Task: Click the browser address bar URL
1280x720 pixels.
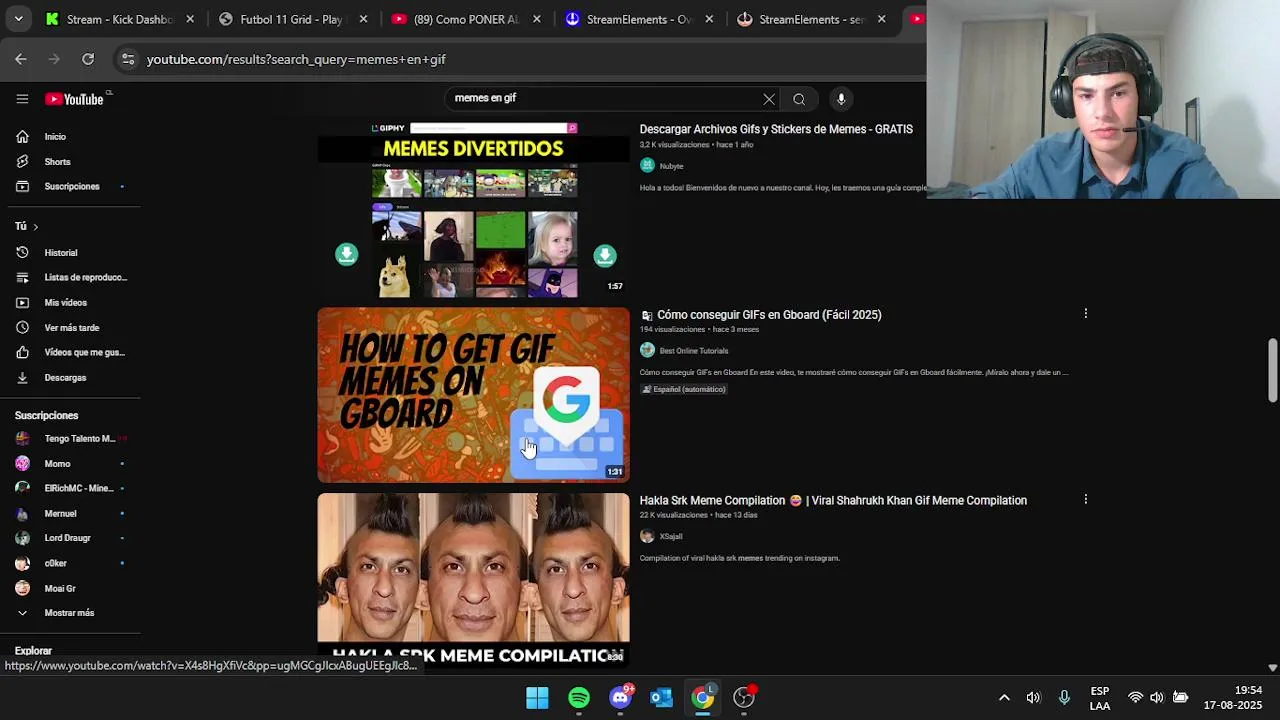Action: [x=296, y=59]
